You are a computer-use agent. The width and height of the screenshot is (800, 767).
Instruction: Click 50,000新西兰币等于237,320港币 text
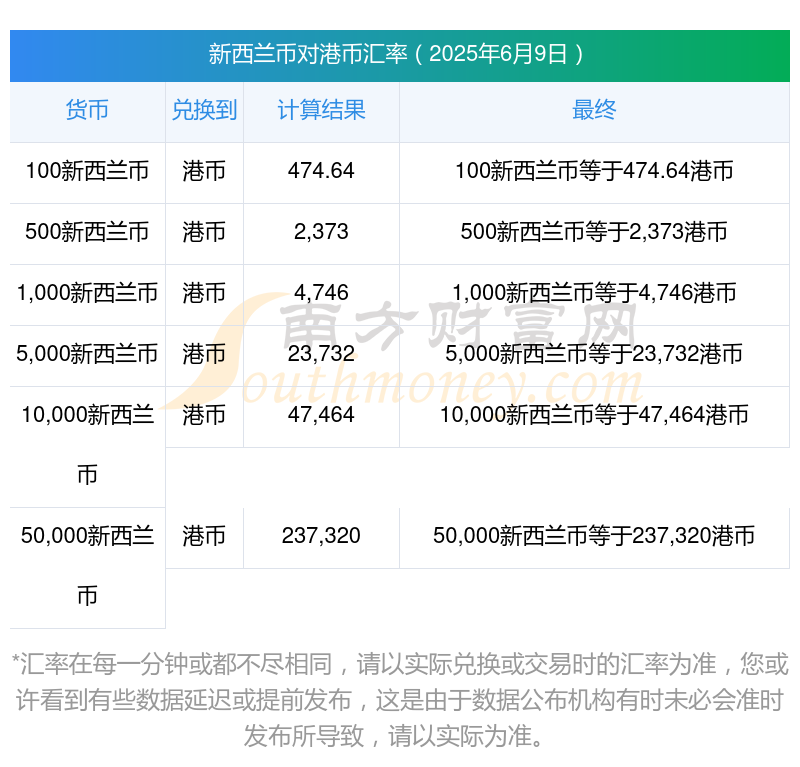pos(594,536)
